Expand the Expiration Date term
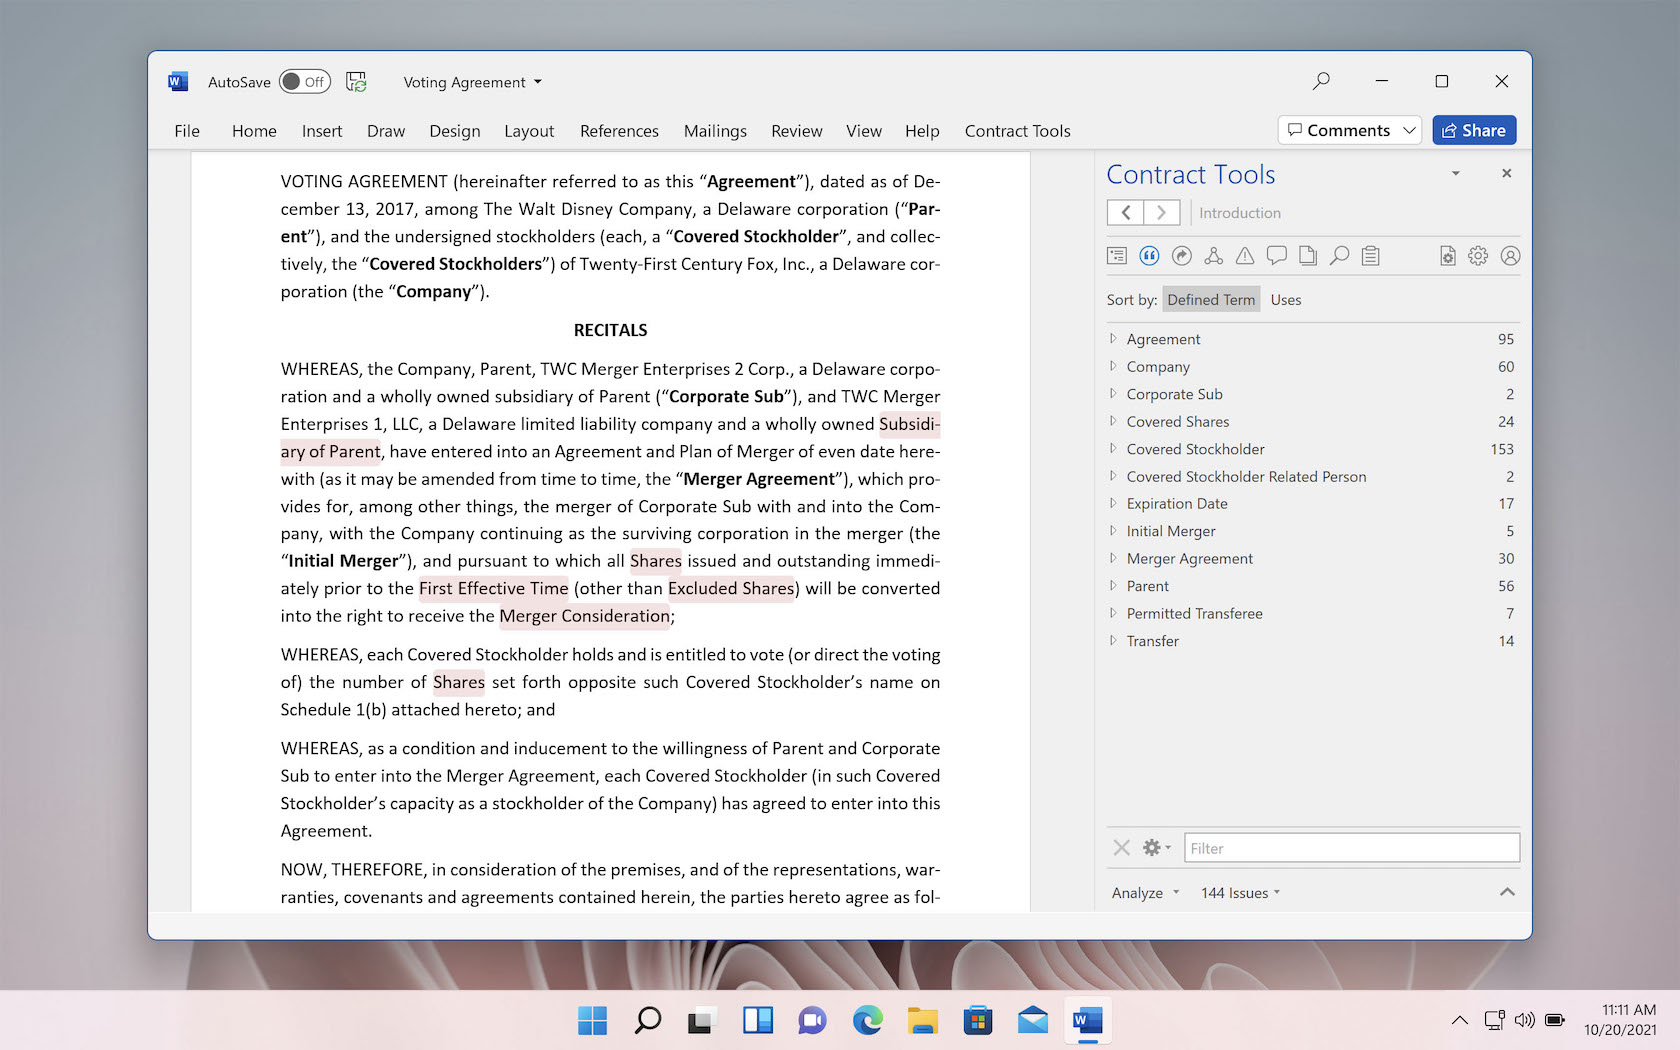 1113,503
